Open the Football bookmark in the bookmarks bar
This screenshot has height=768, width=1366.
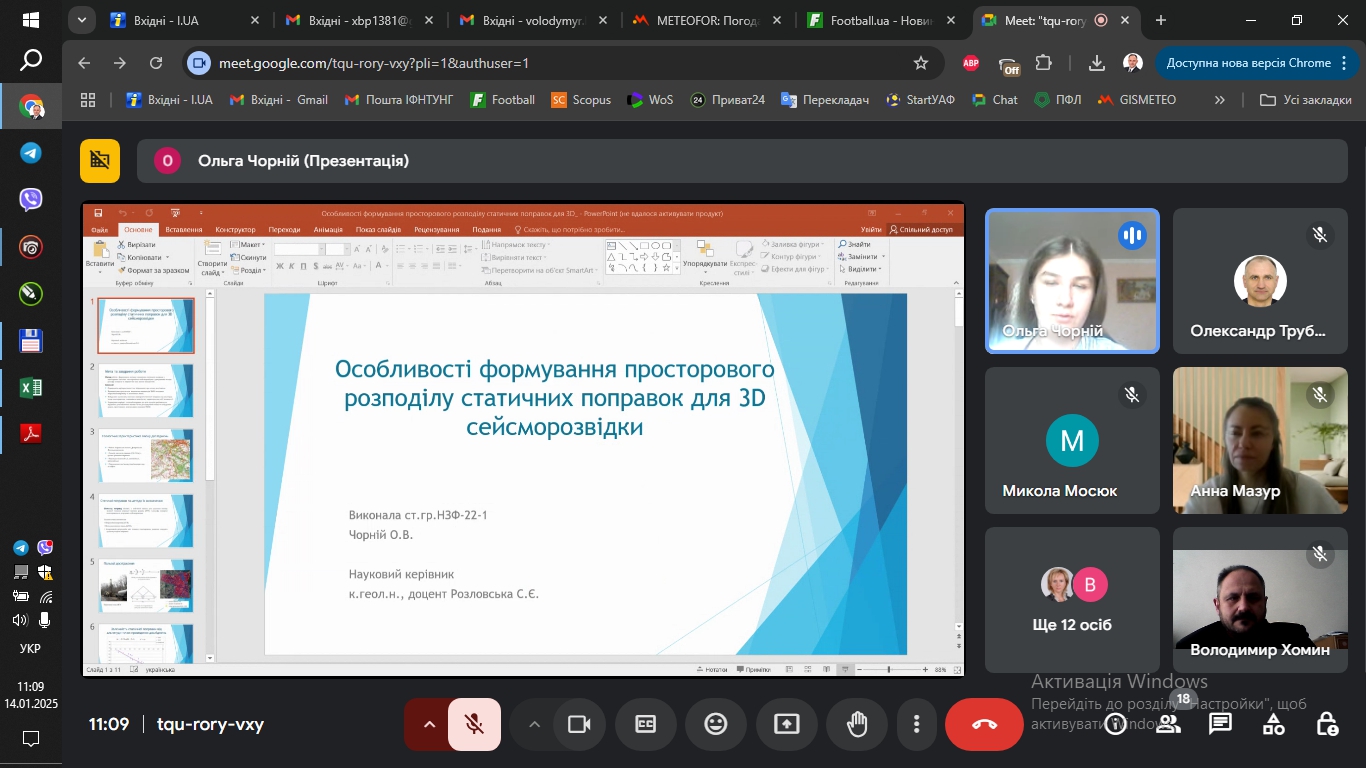[502, 99]
